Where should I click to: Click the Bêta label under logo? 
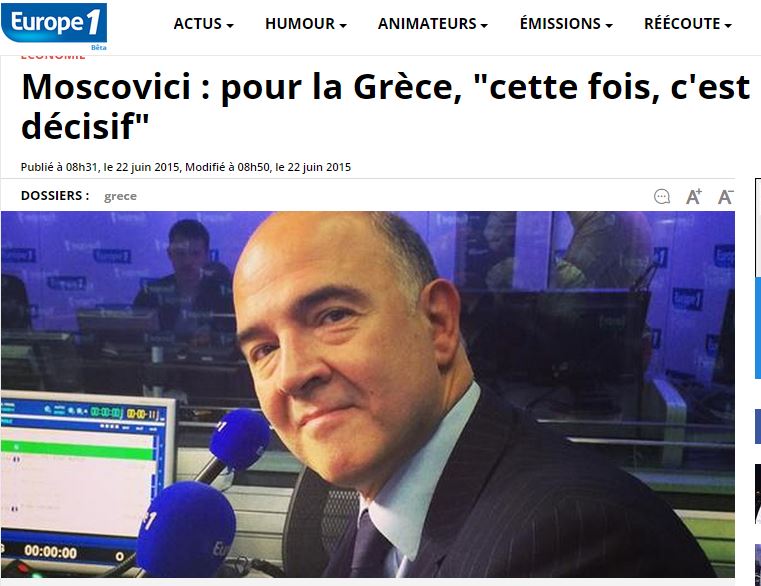point(99,48)
